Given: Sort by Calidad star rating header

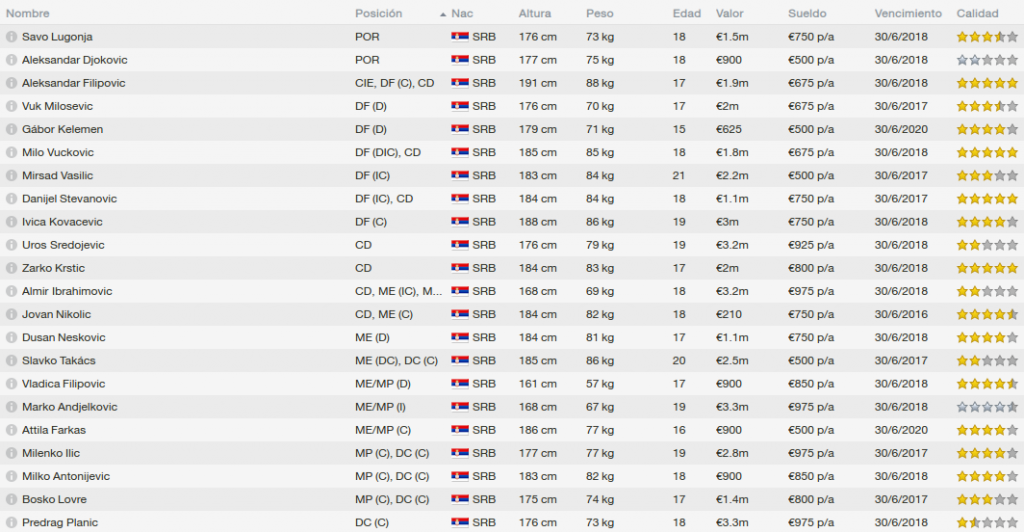Looking at the screenshot, I should (978, 14).
